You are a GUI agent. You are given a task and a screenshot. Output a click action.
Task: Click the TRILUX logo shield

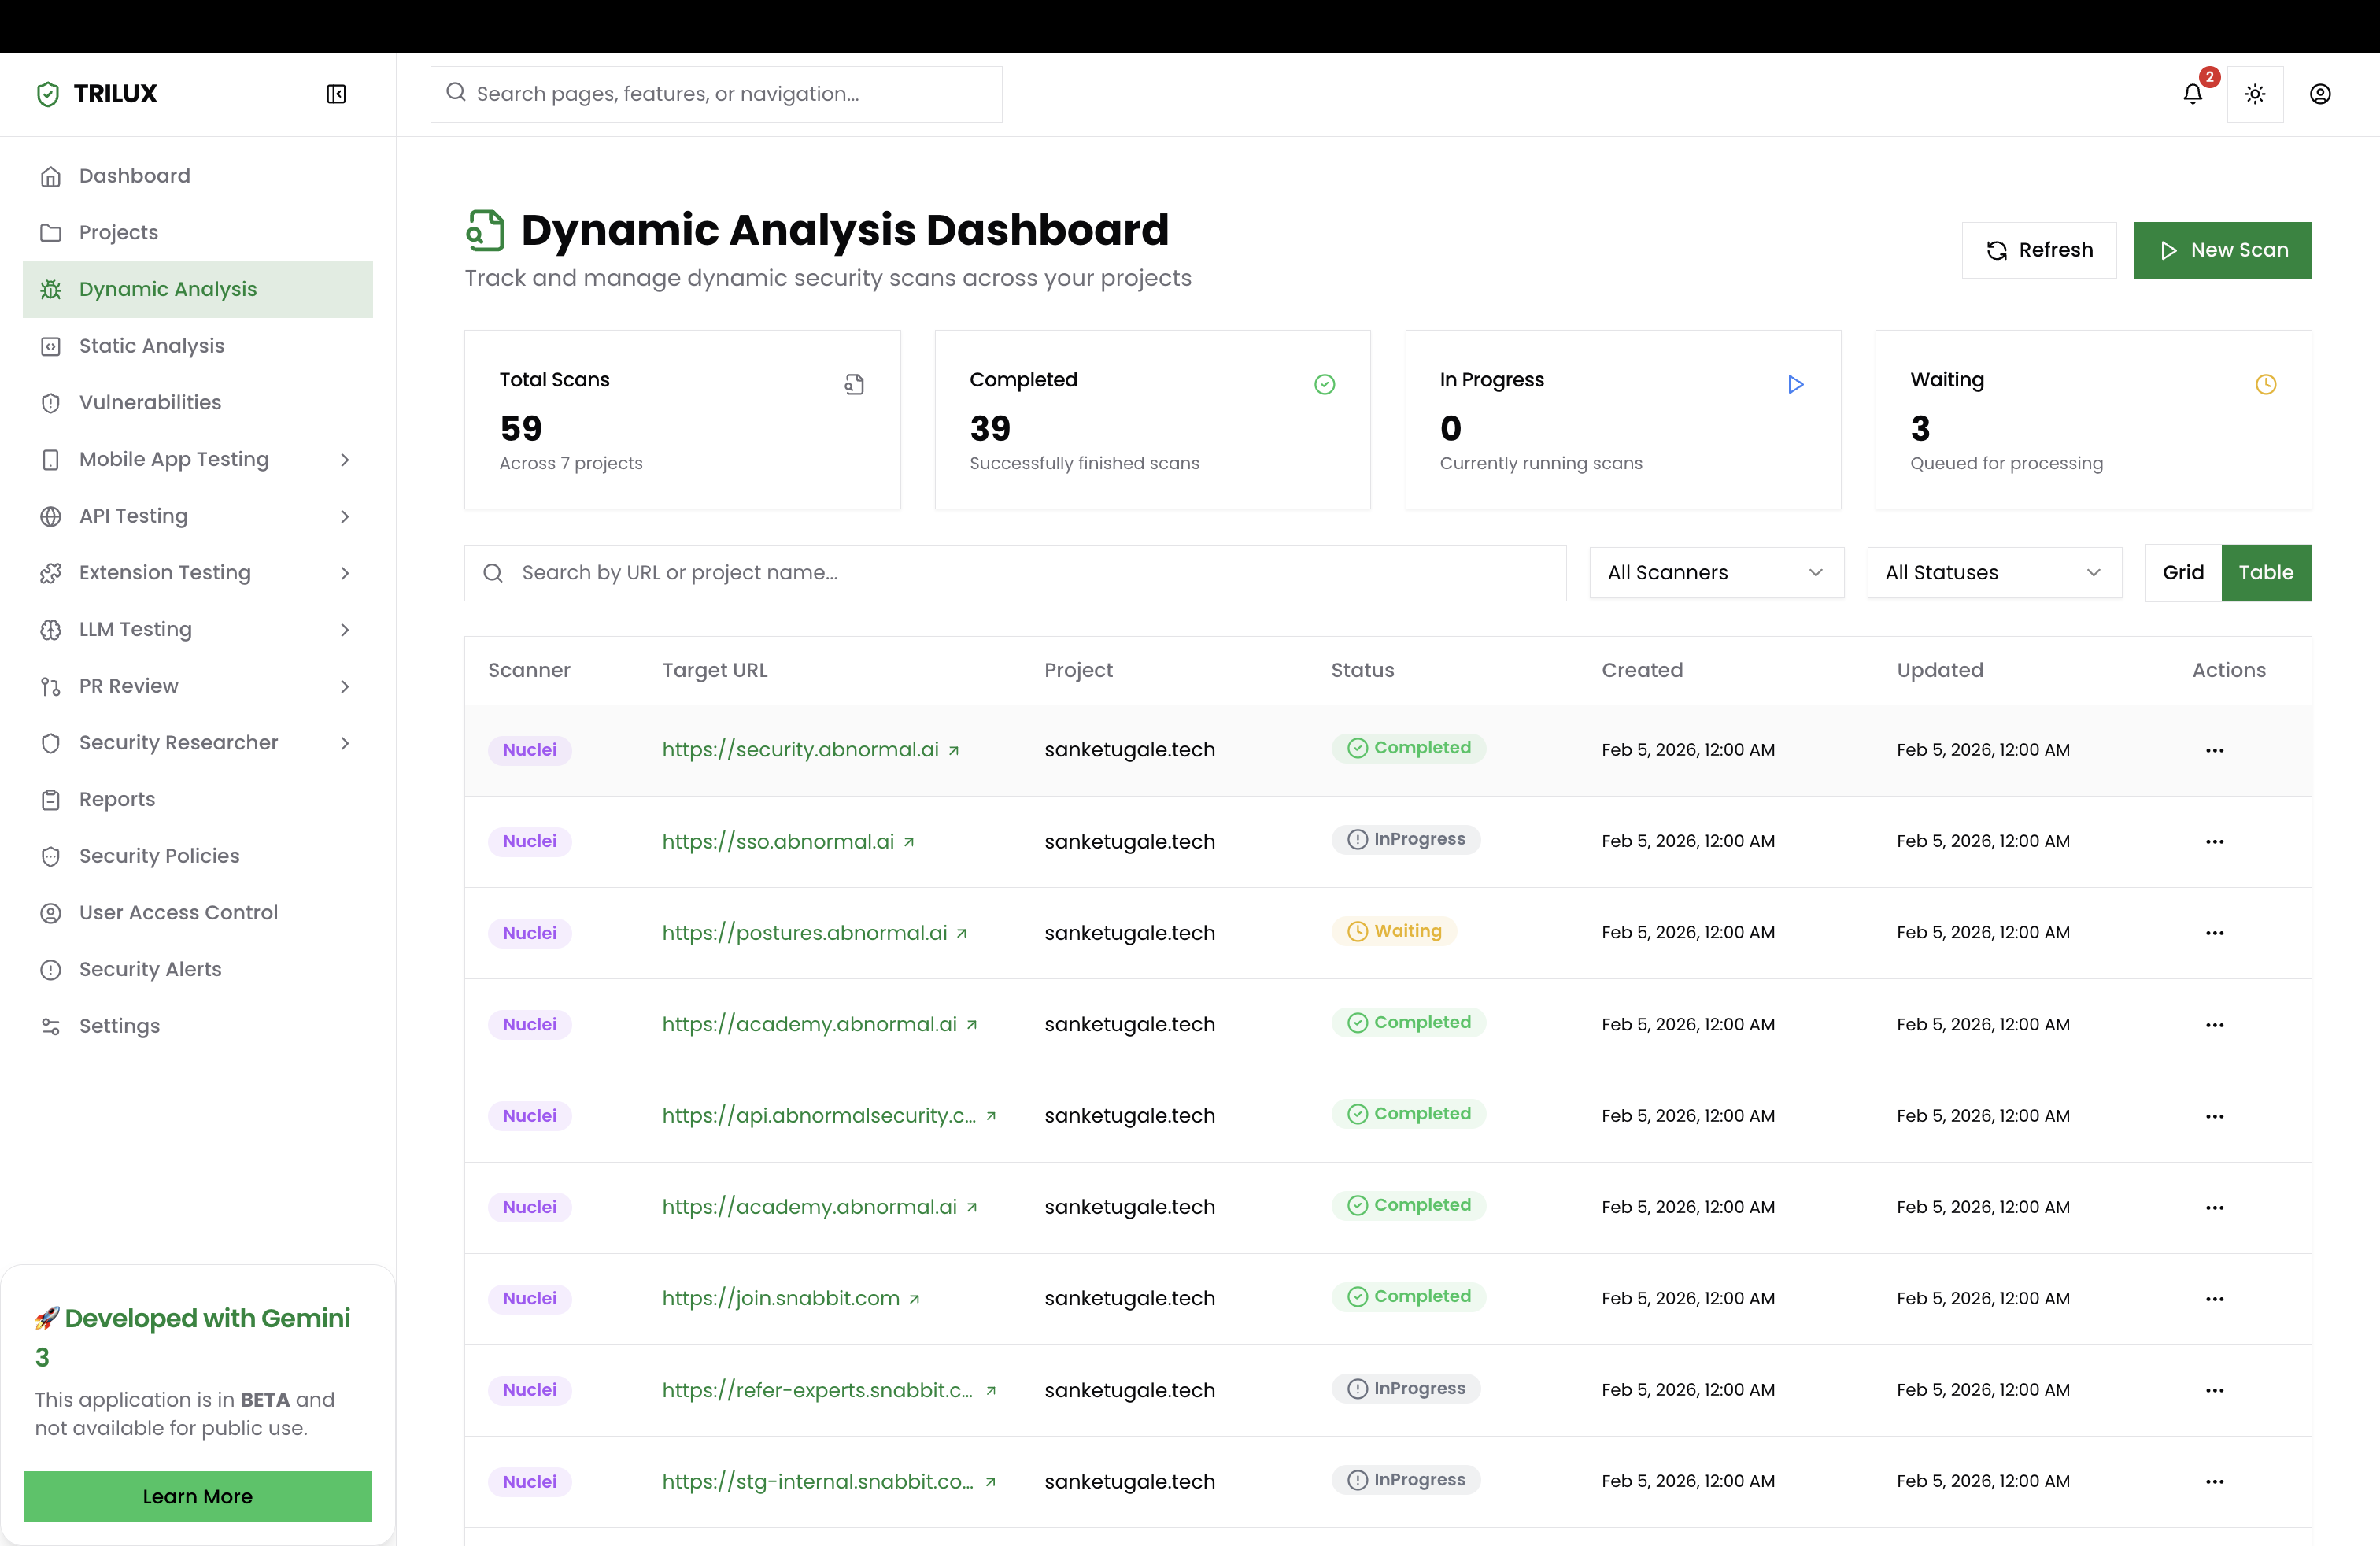48,94
